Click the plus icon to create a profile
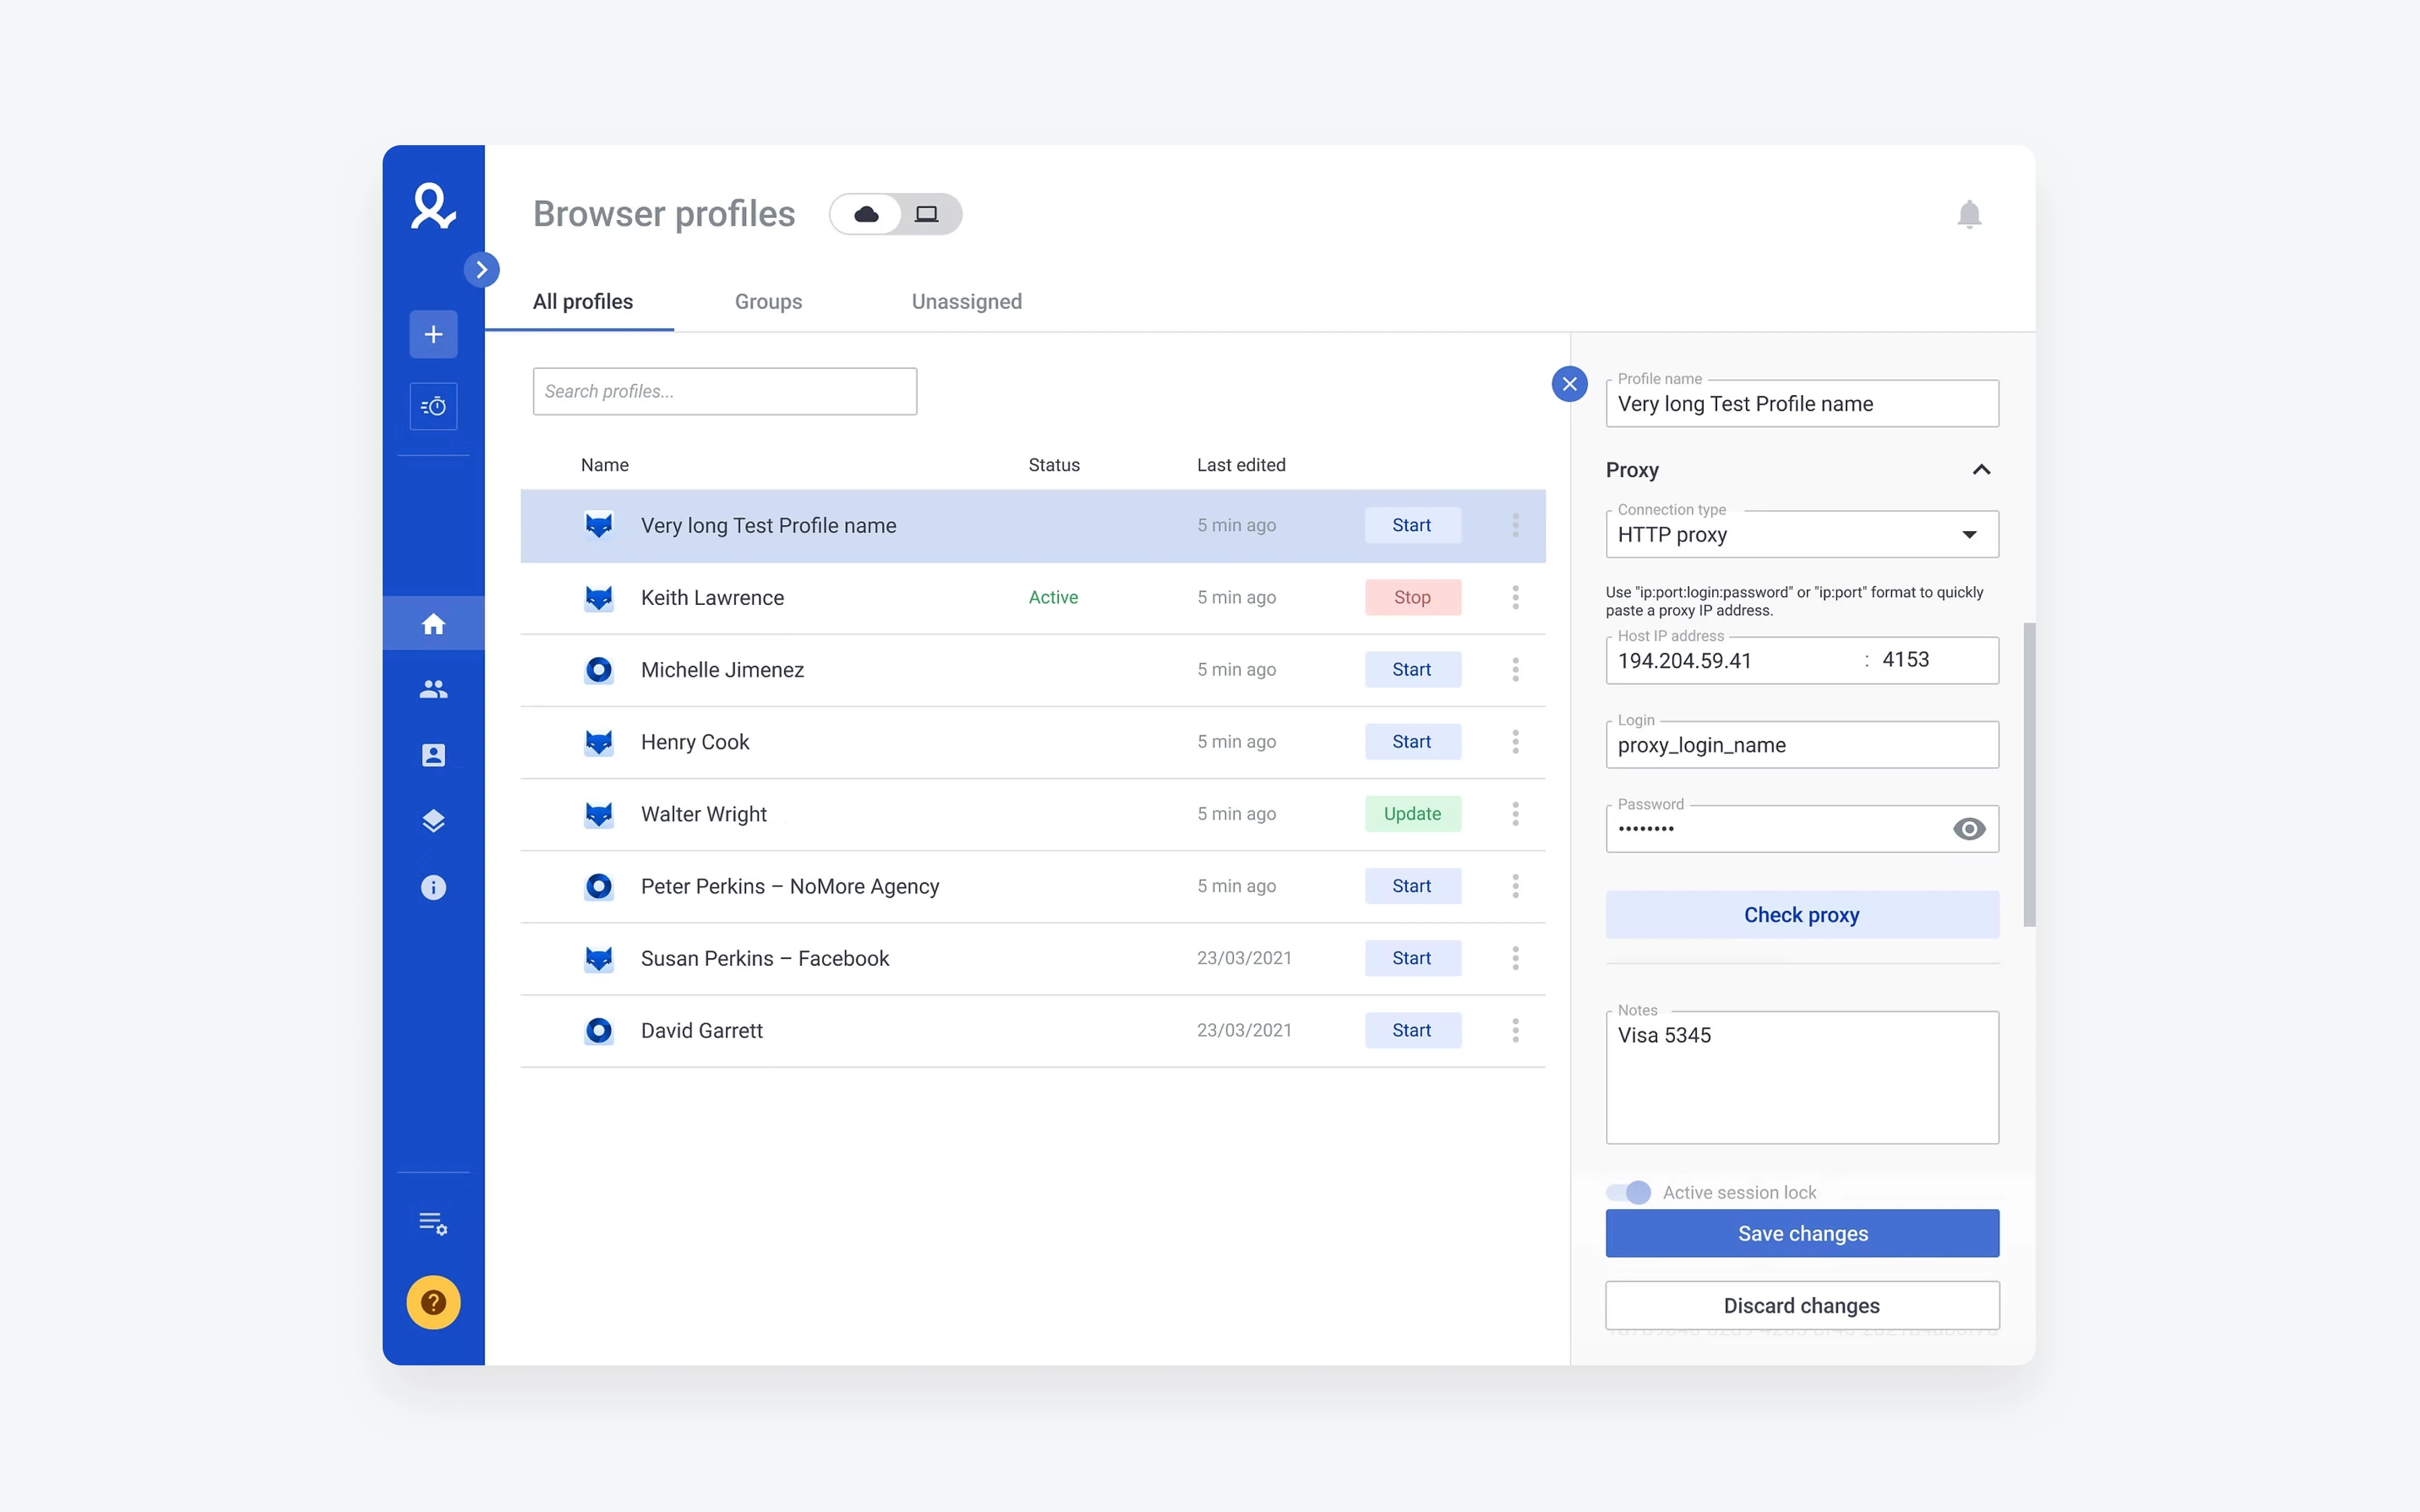Screen dimensions: 2420x1512 click(x=433, y=334)
